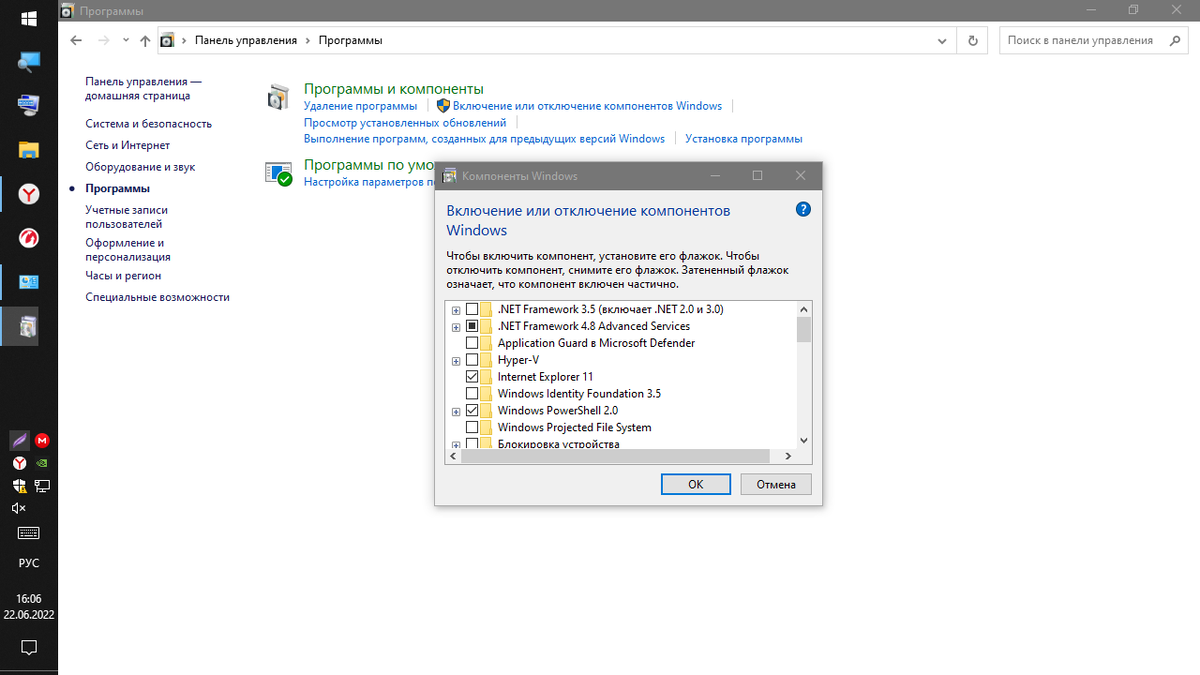Image resolution: width=1200 pixels, height=675 pixels.
Task: Launch the Opera icon in the taskbar
Action: 27,238
